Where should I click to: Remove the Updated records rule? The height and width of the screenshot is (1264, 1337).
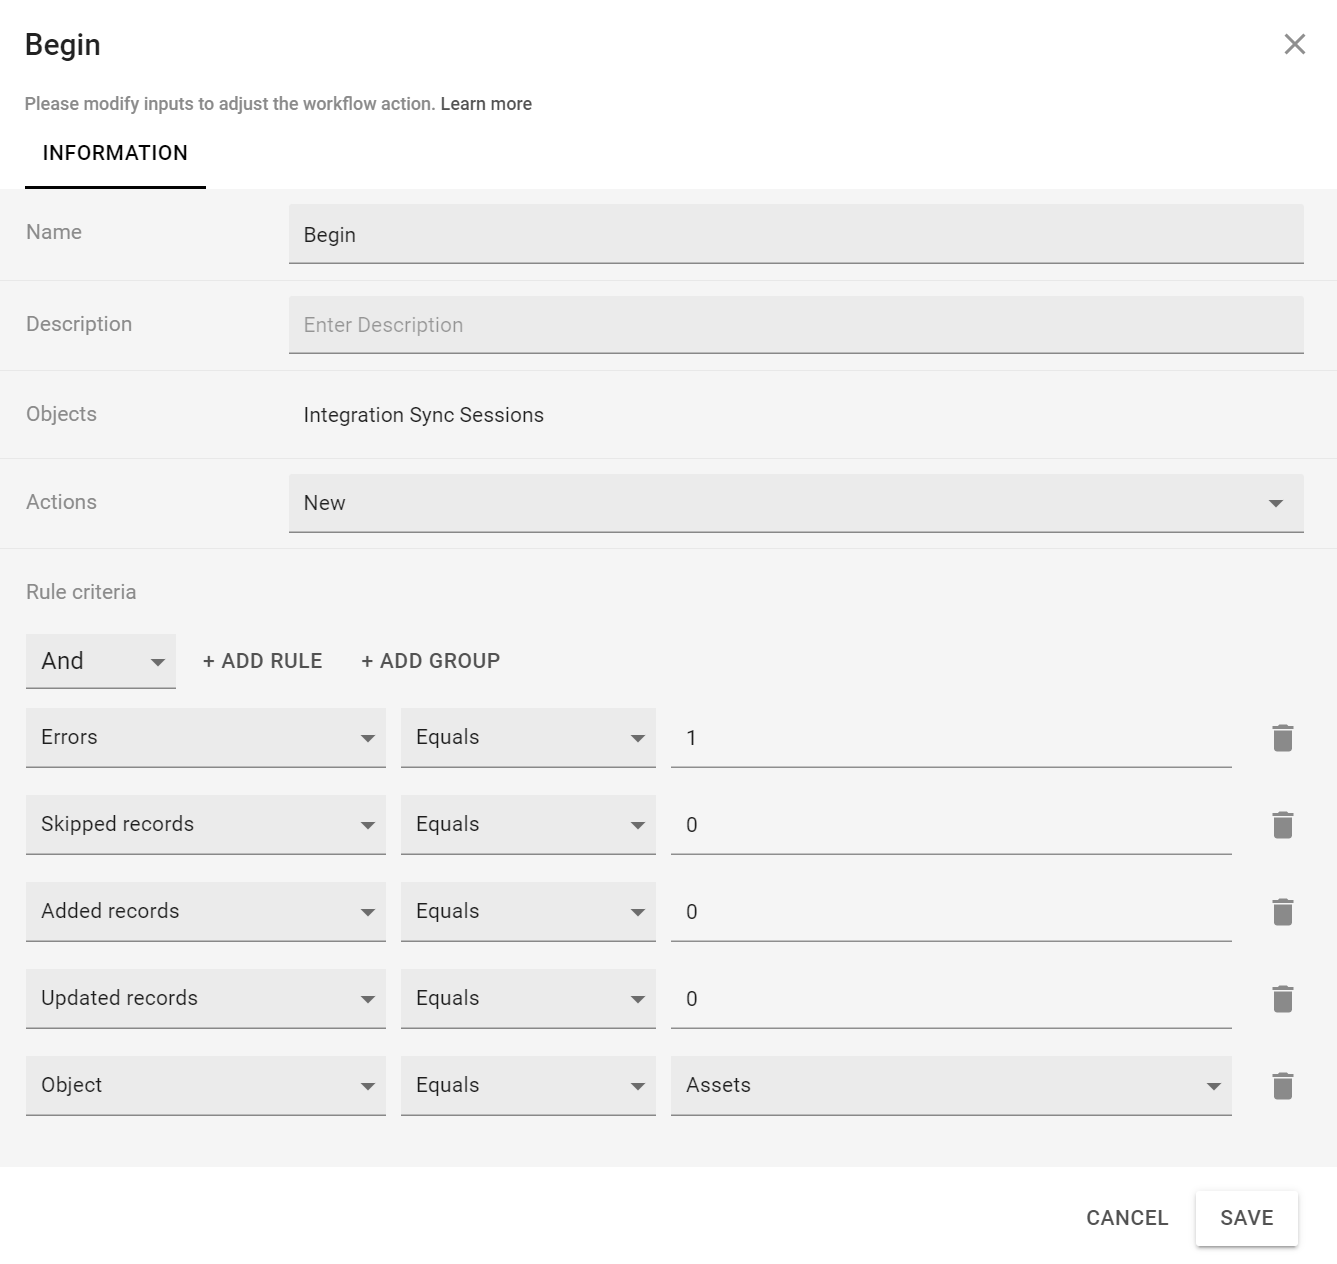pyautogui.click(x=1282, y=999)
